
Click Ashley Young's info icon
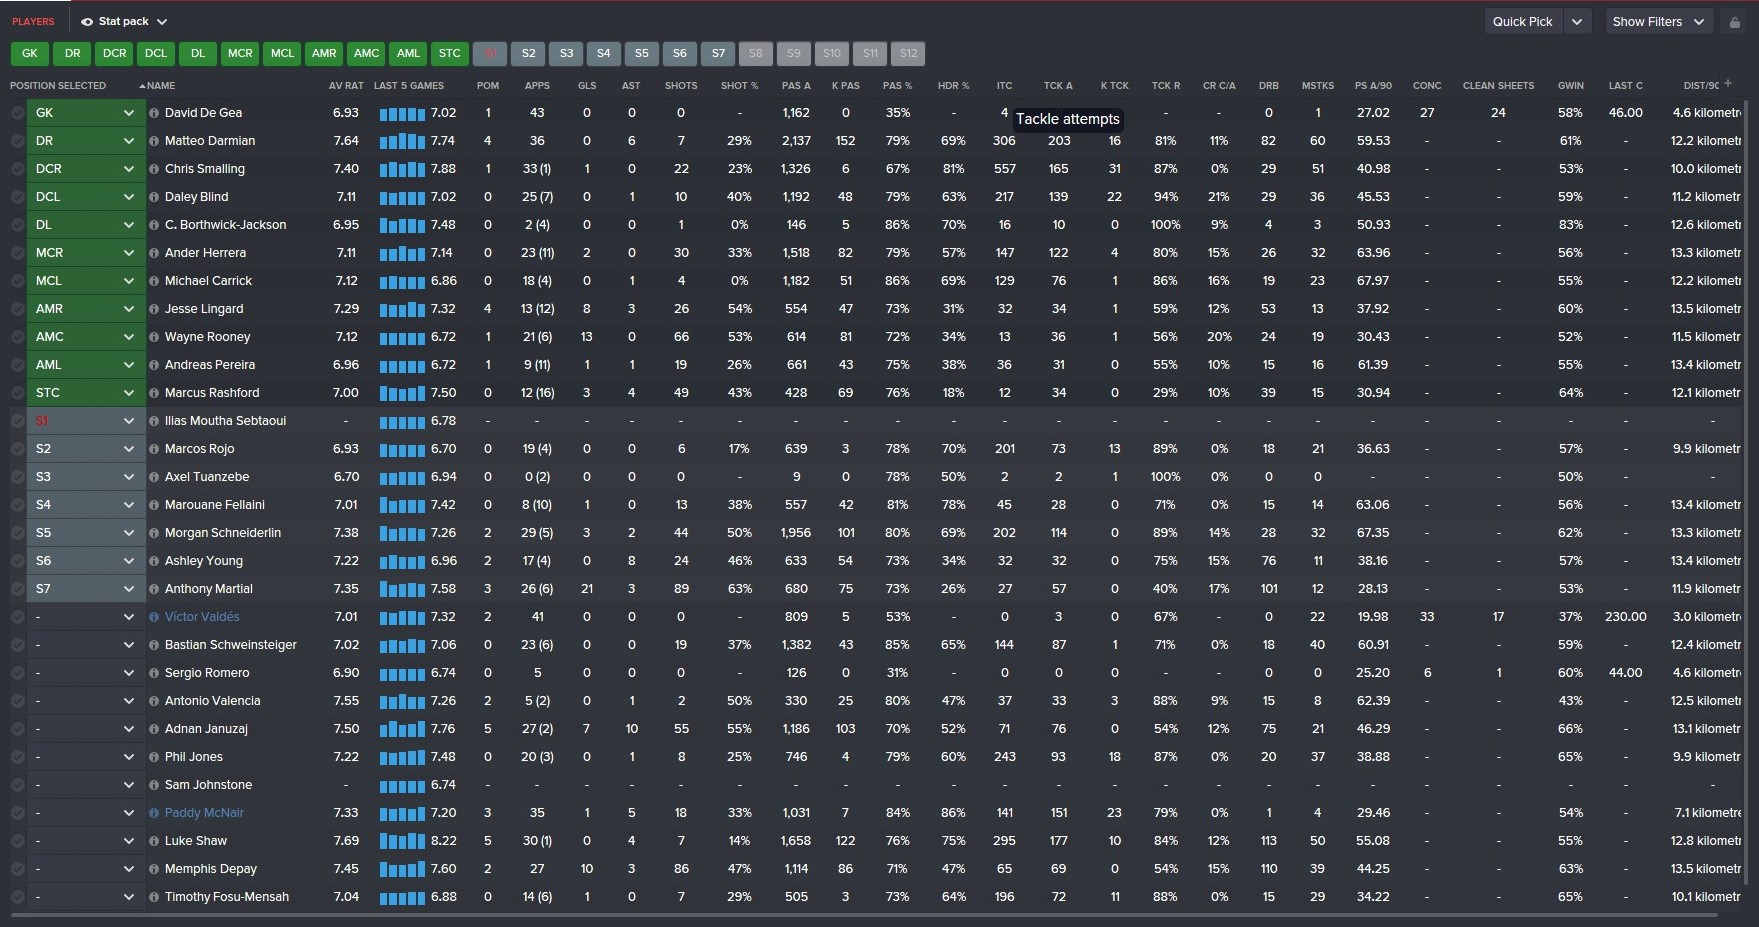coord(154,561)
